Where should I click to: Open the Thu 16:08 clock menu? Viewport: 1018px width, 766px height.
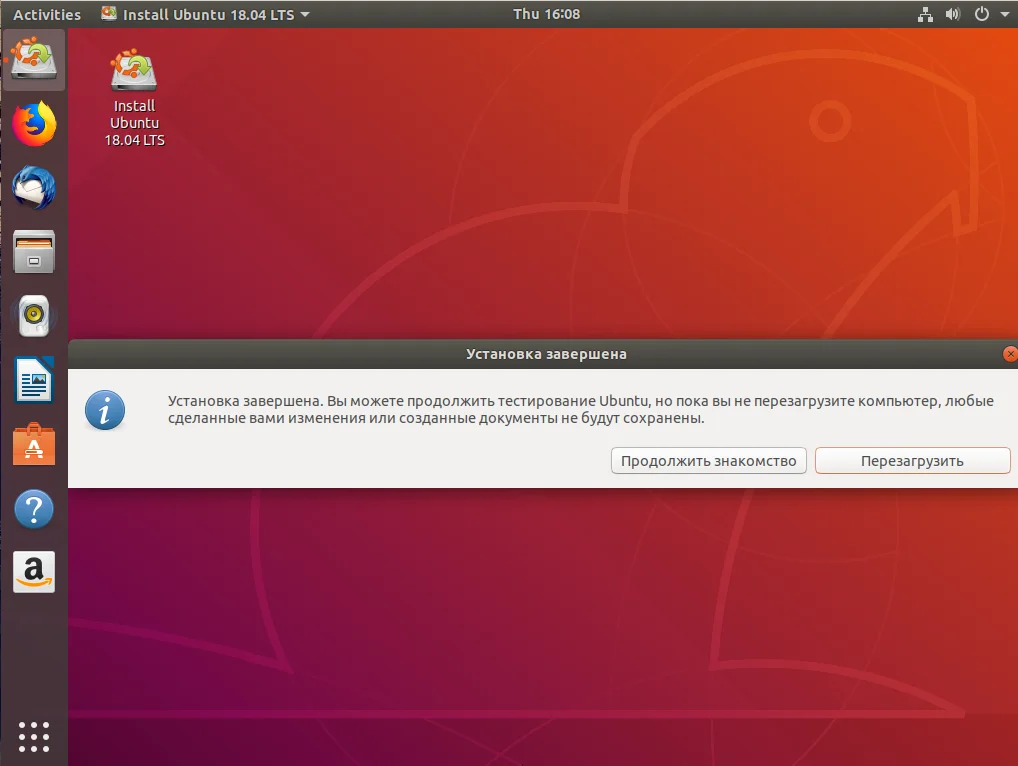pos(546,14)
